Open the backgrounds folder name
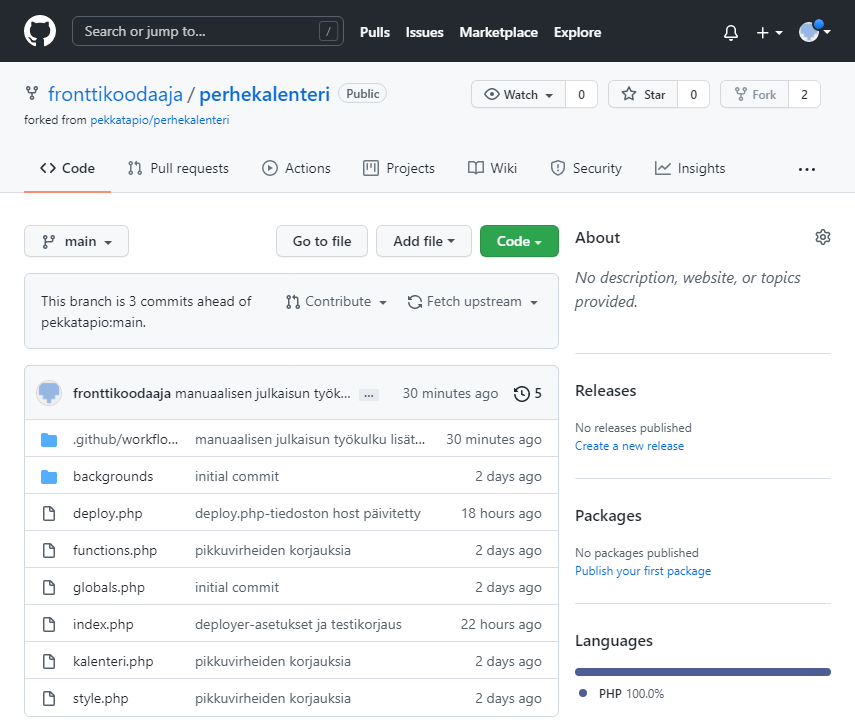The height and width of the screenshot is (727, 855). point(113,477)
